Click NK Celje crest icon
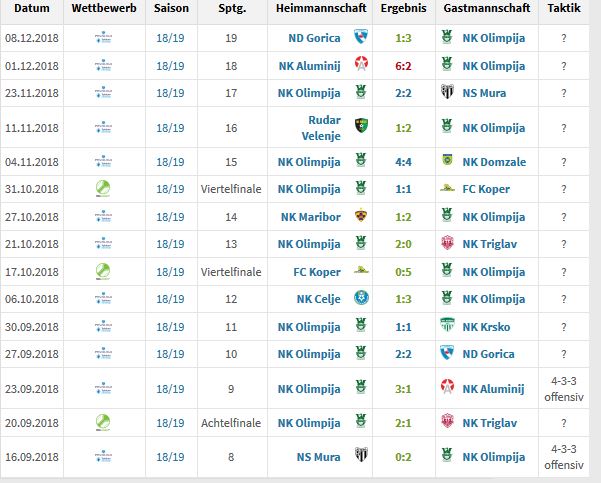Image resolution: width=601 pixels, height=483 pixels. 361,298
